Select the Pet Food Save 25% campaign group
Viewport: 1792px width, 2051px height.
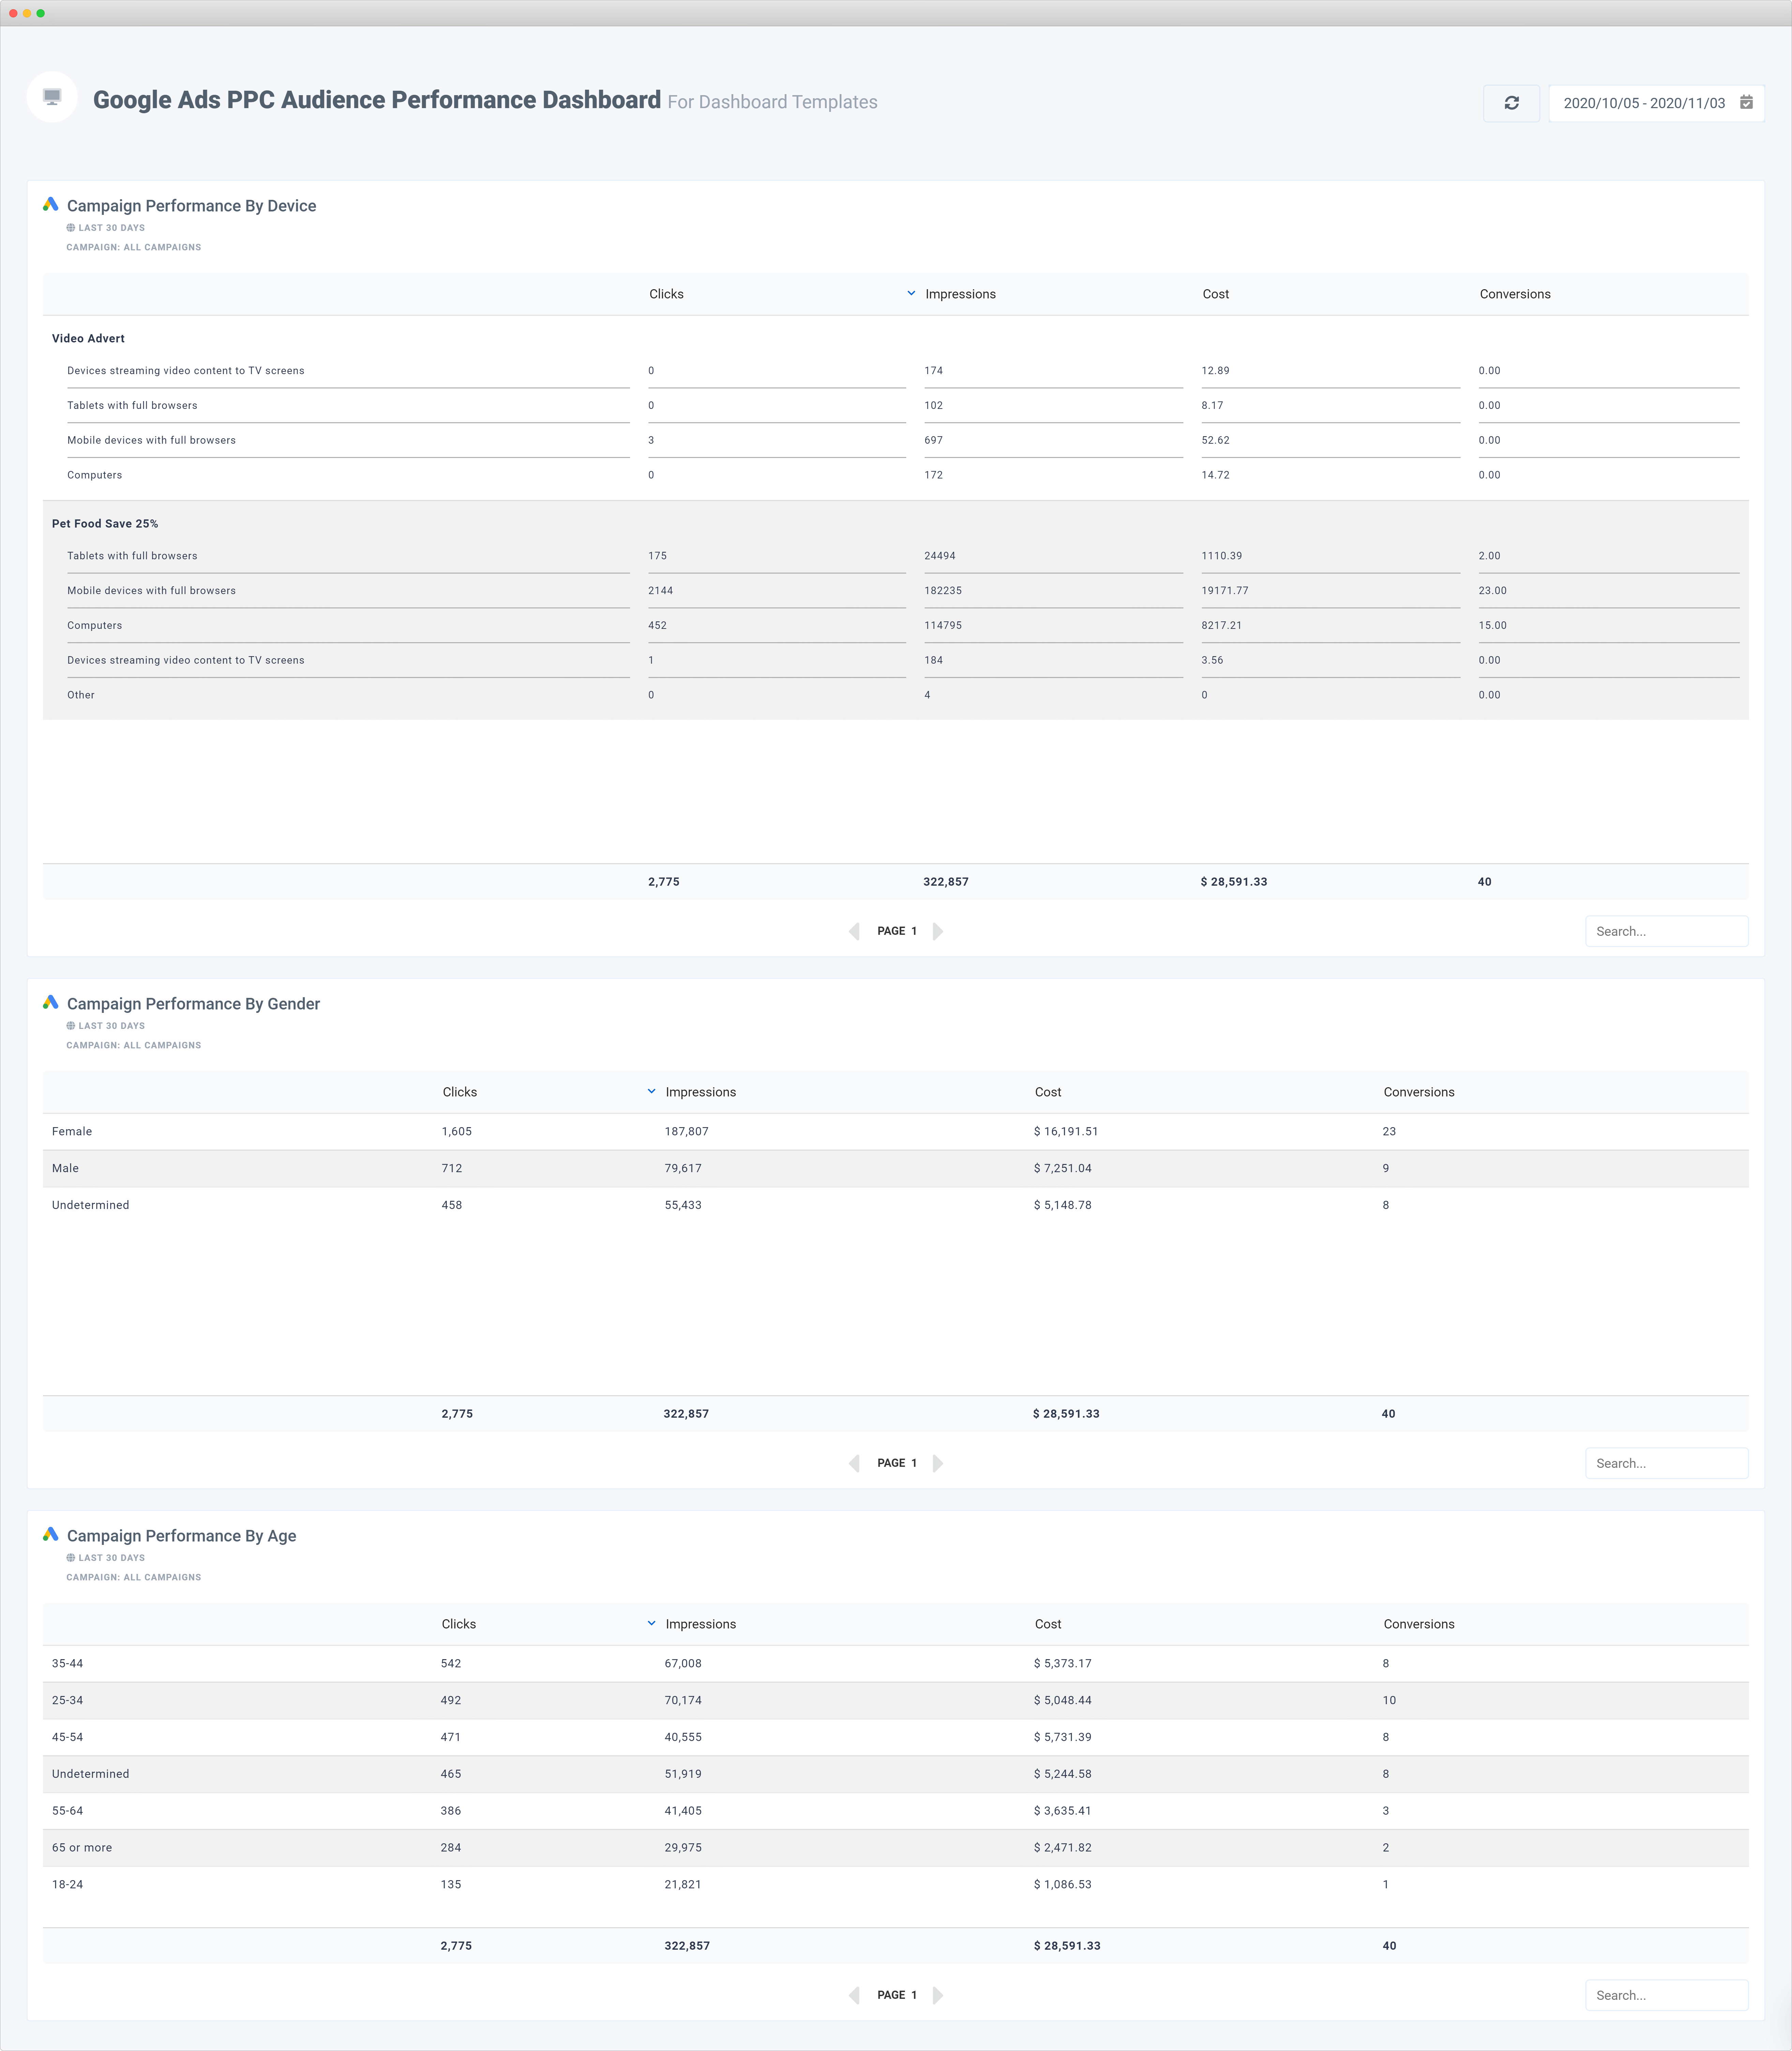(105, 523)
